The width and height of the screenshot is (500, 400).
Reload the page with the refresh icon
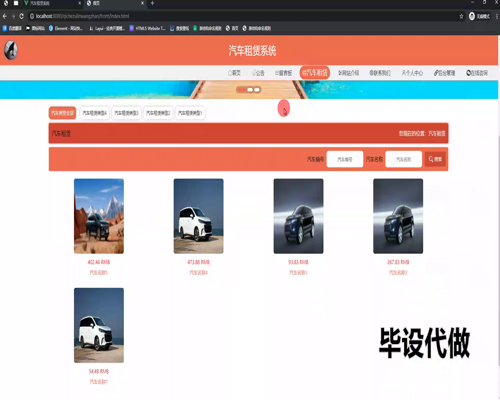pyautogui.click(x=22, y=16)
